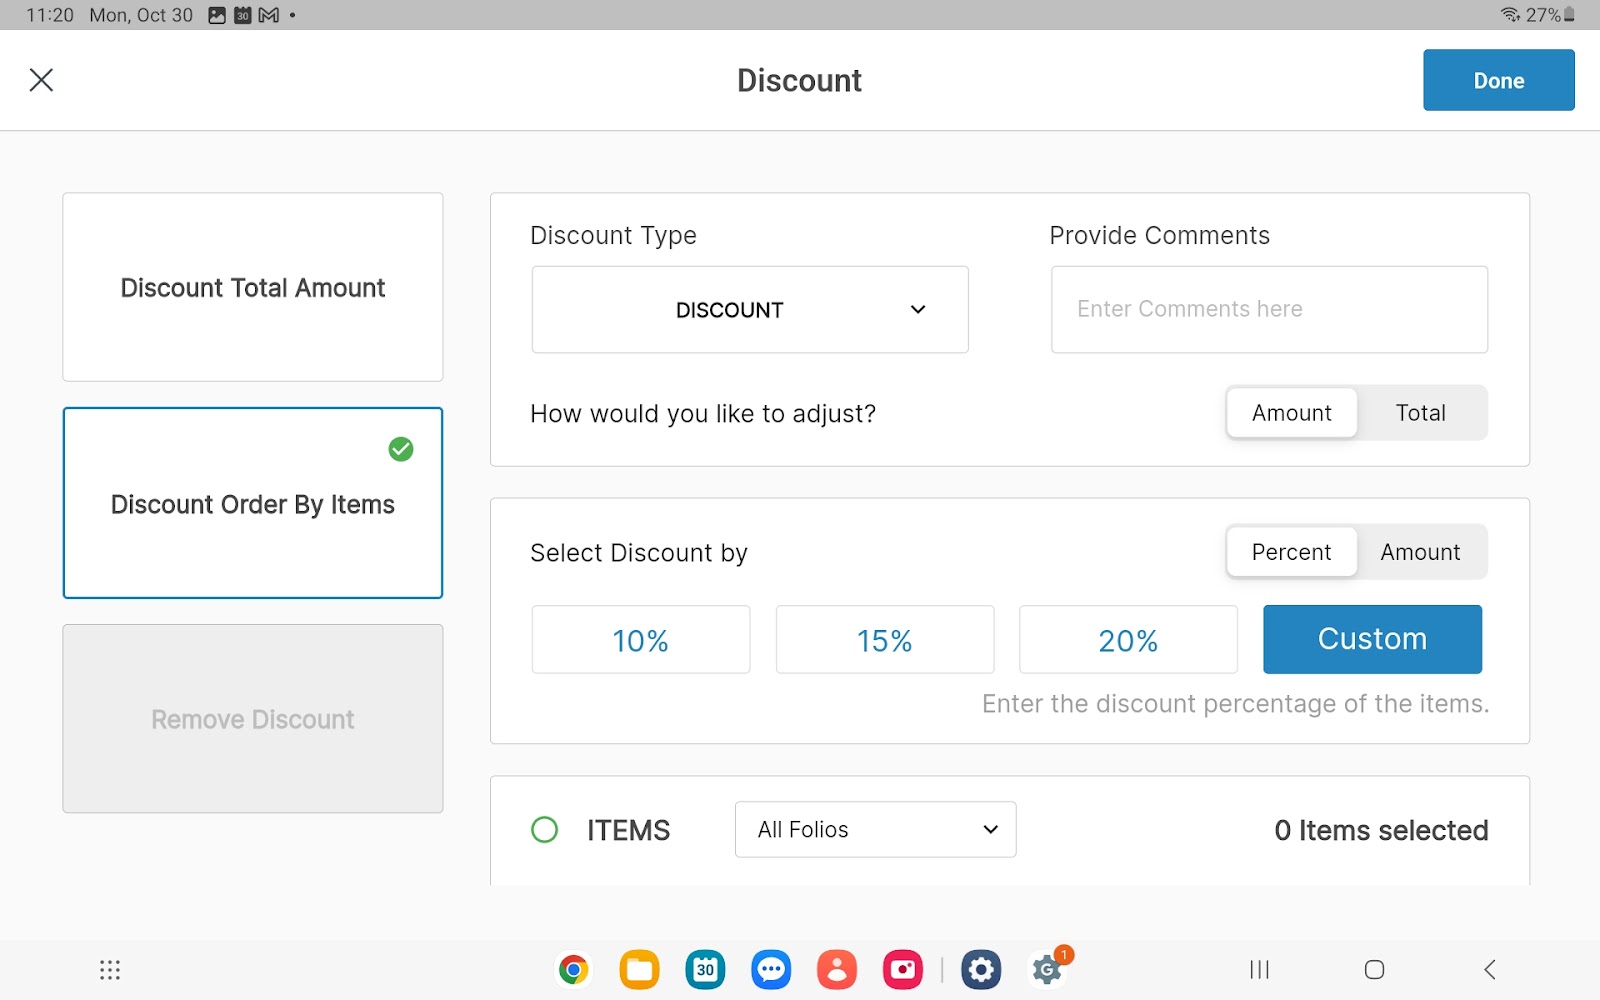Open Chrome from the taskbar

coord(573,969)
